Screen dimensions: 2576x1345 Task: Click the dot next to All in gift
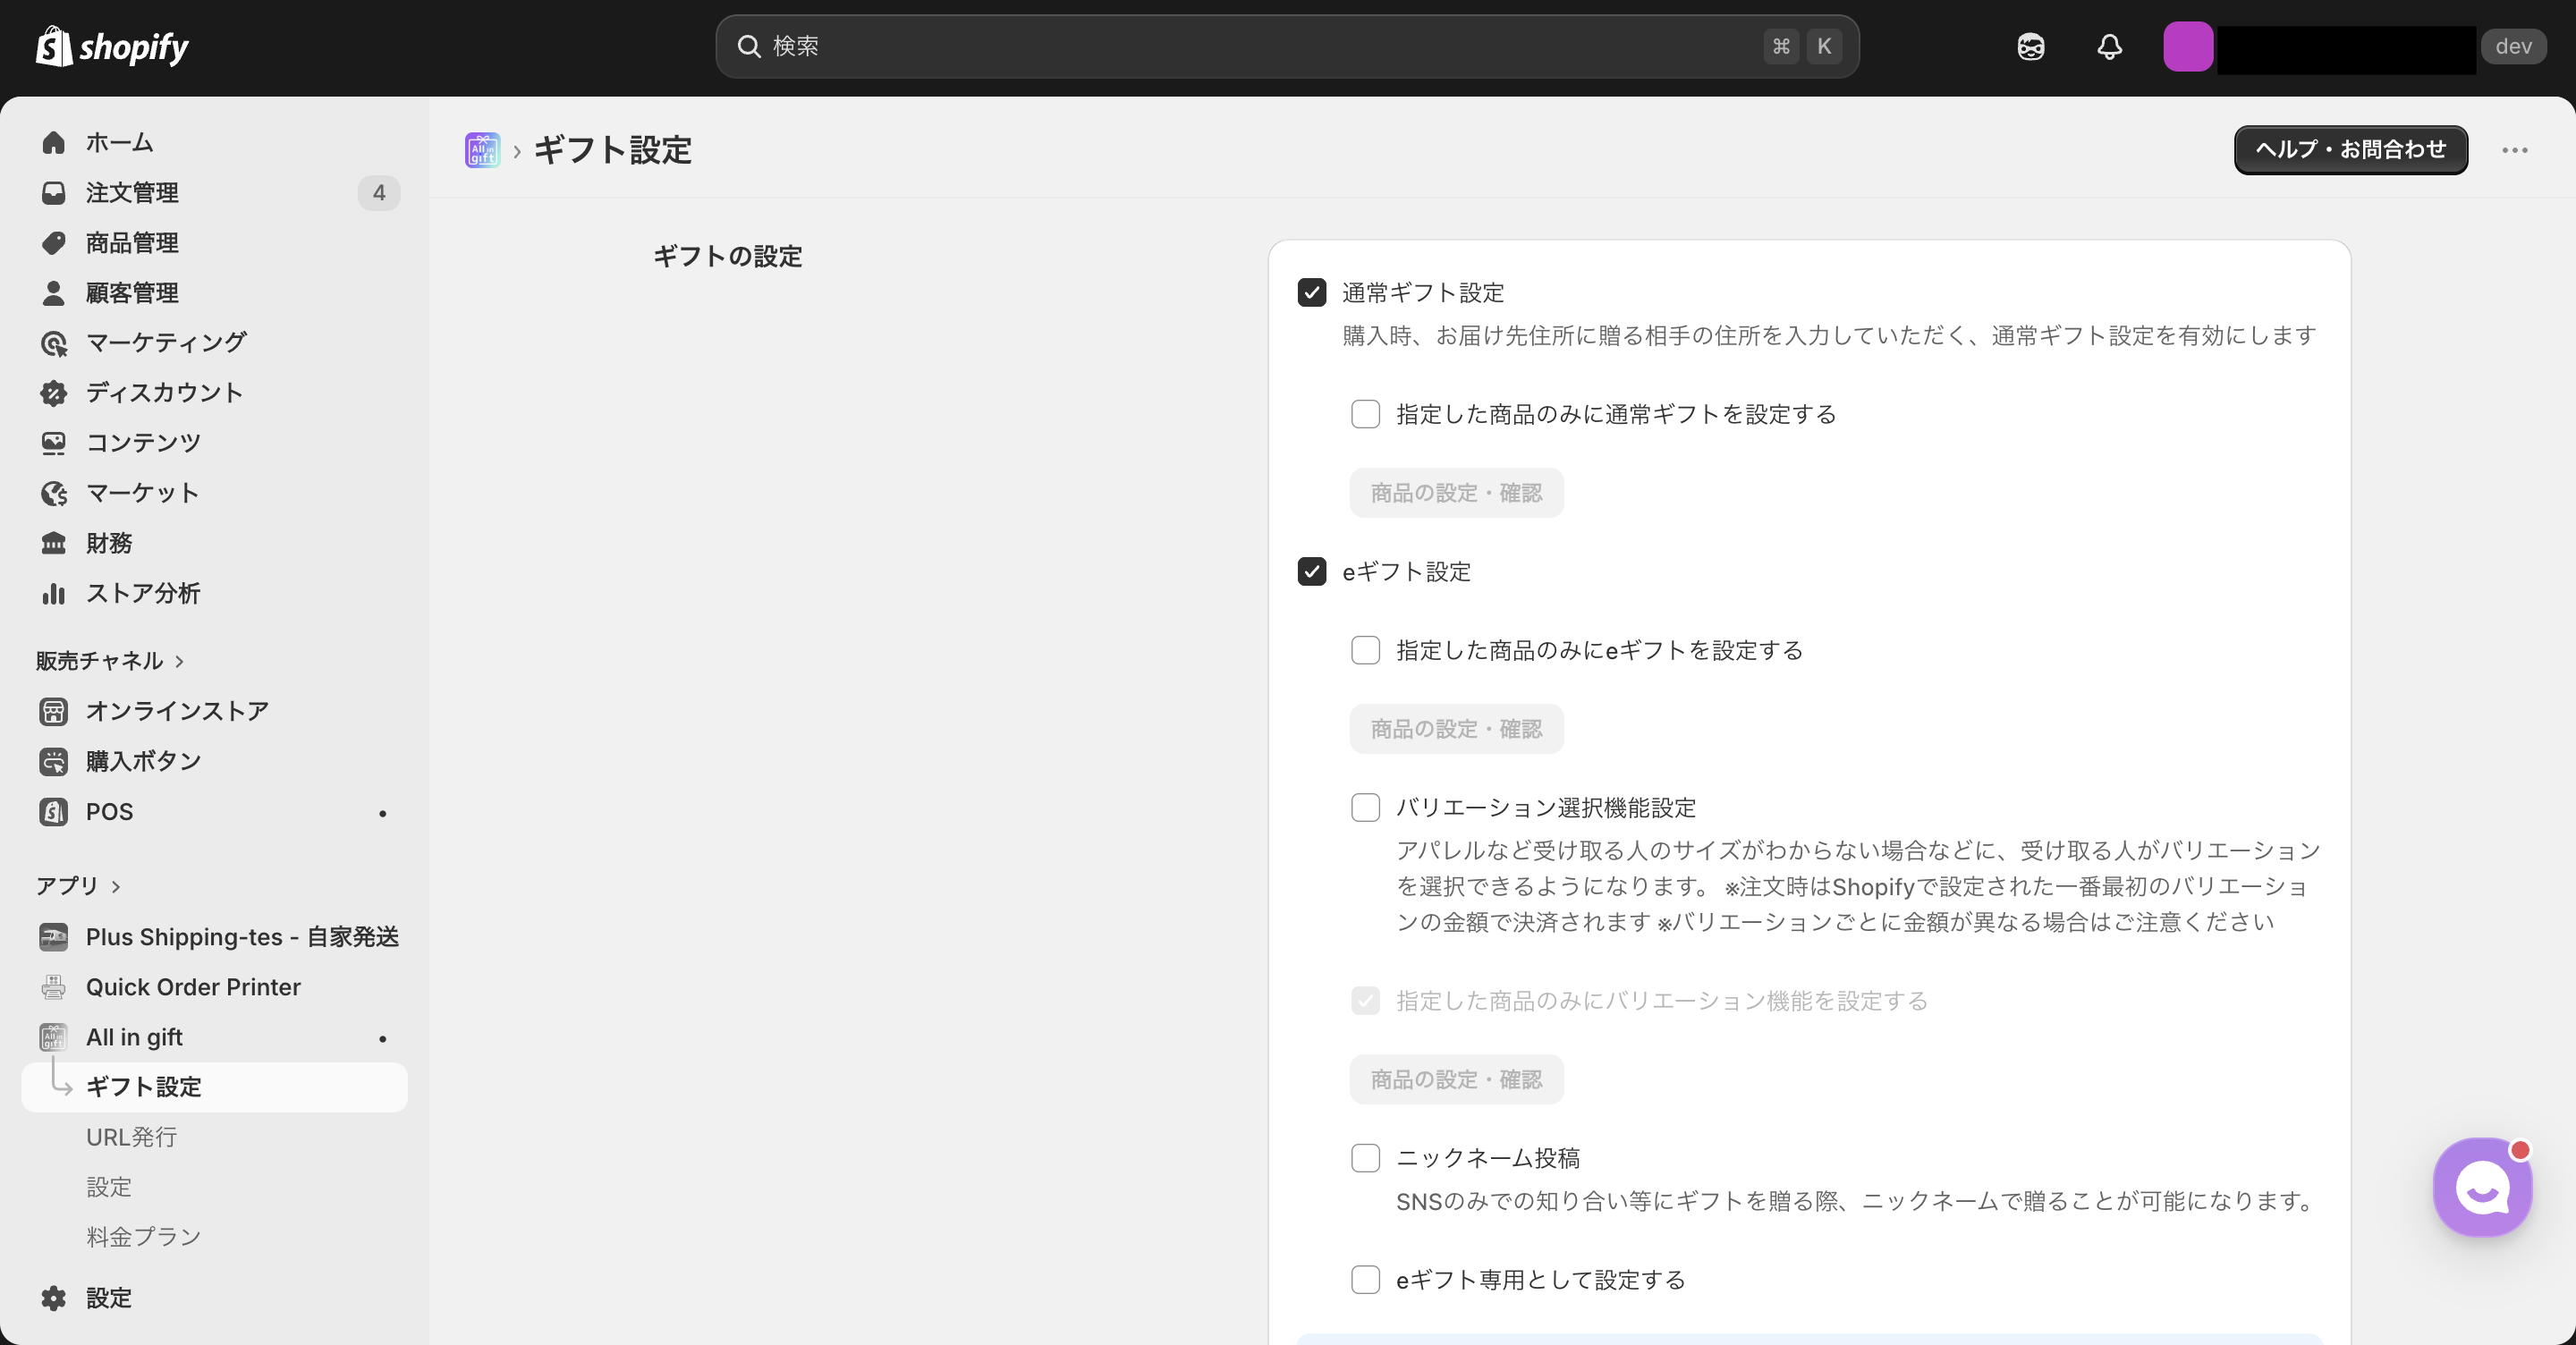(382, 1038)
